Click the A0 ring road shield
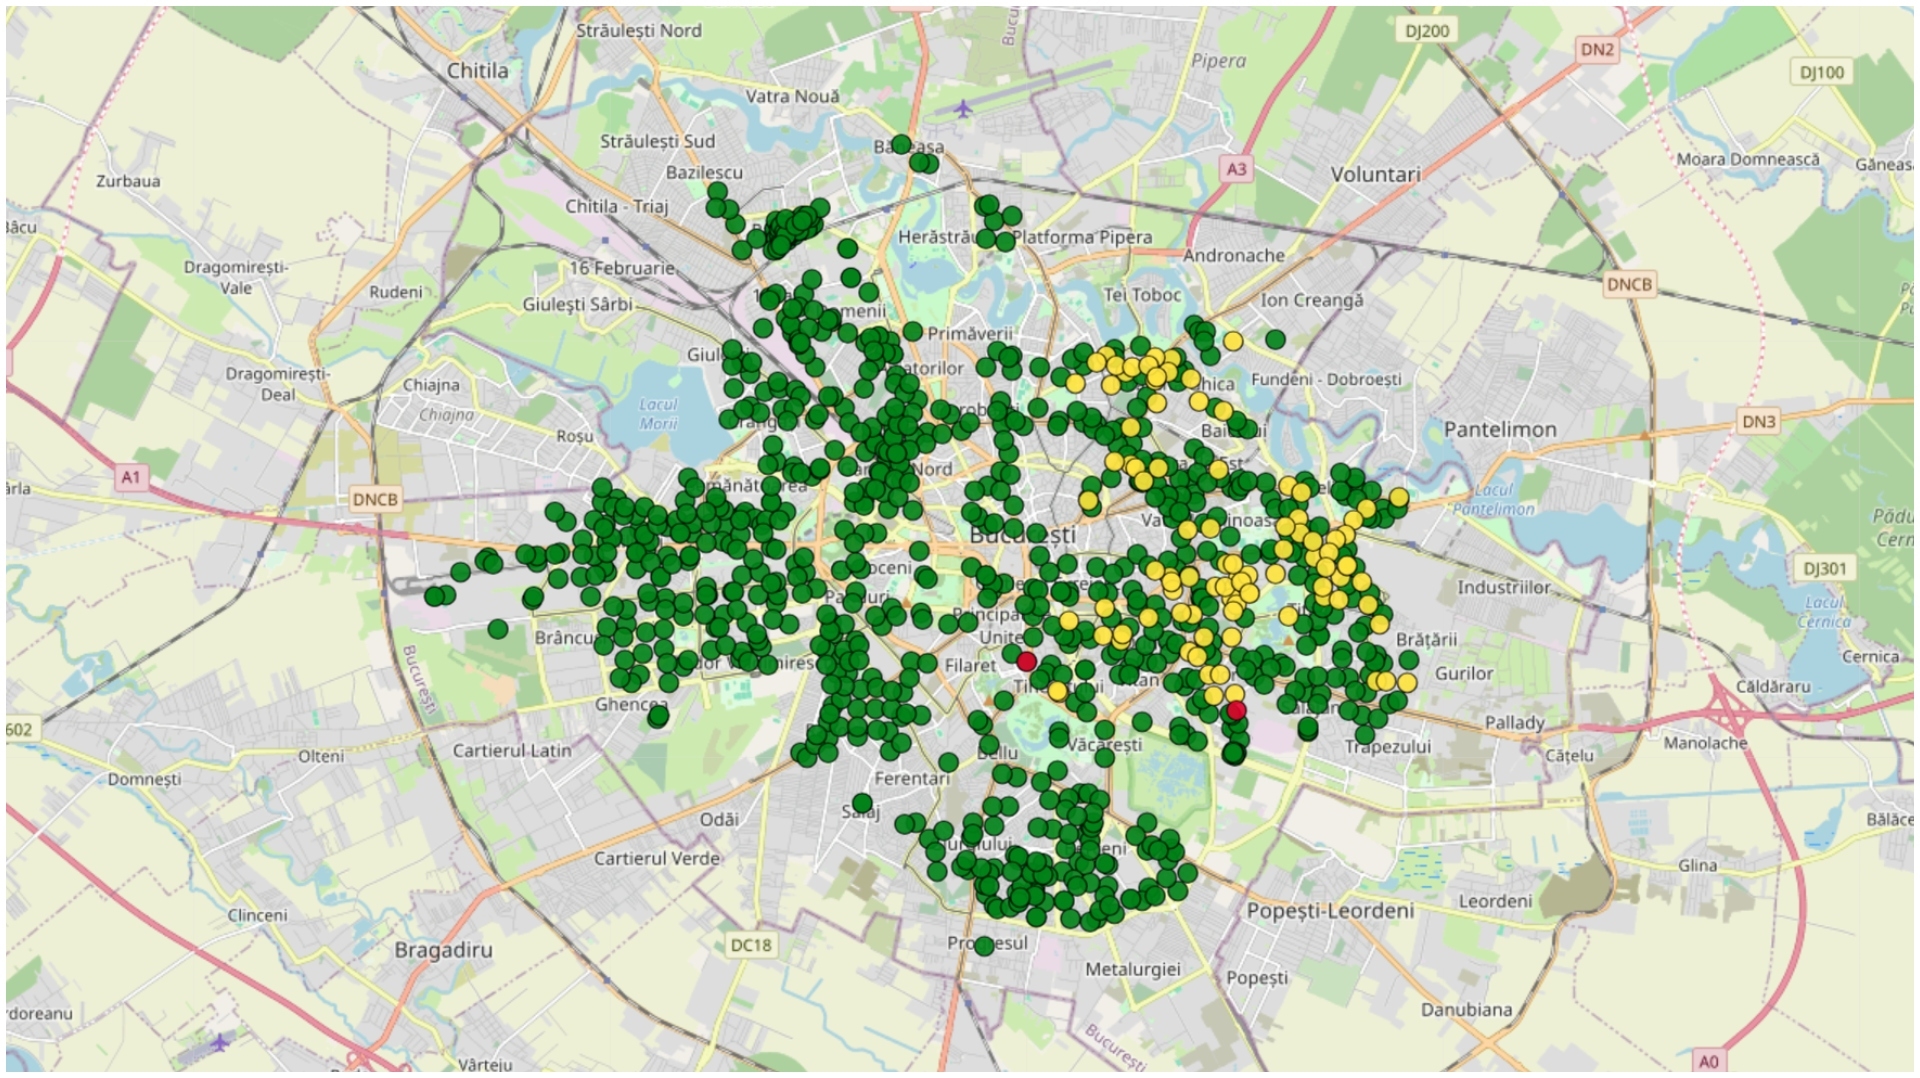Viewport: 1920px width, 1078px height. click(x=1709, y=1060)
